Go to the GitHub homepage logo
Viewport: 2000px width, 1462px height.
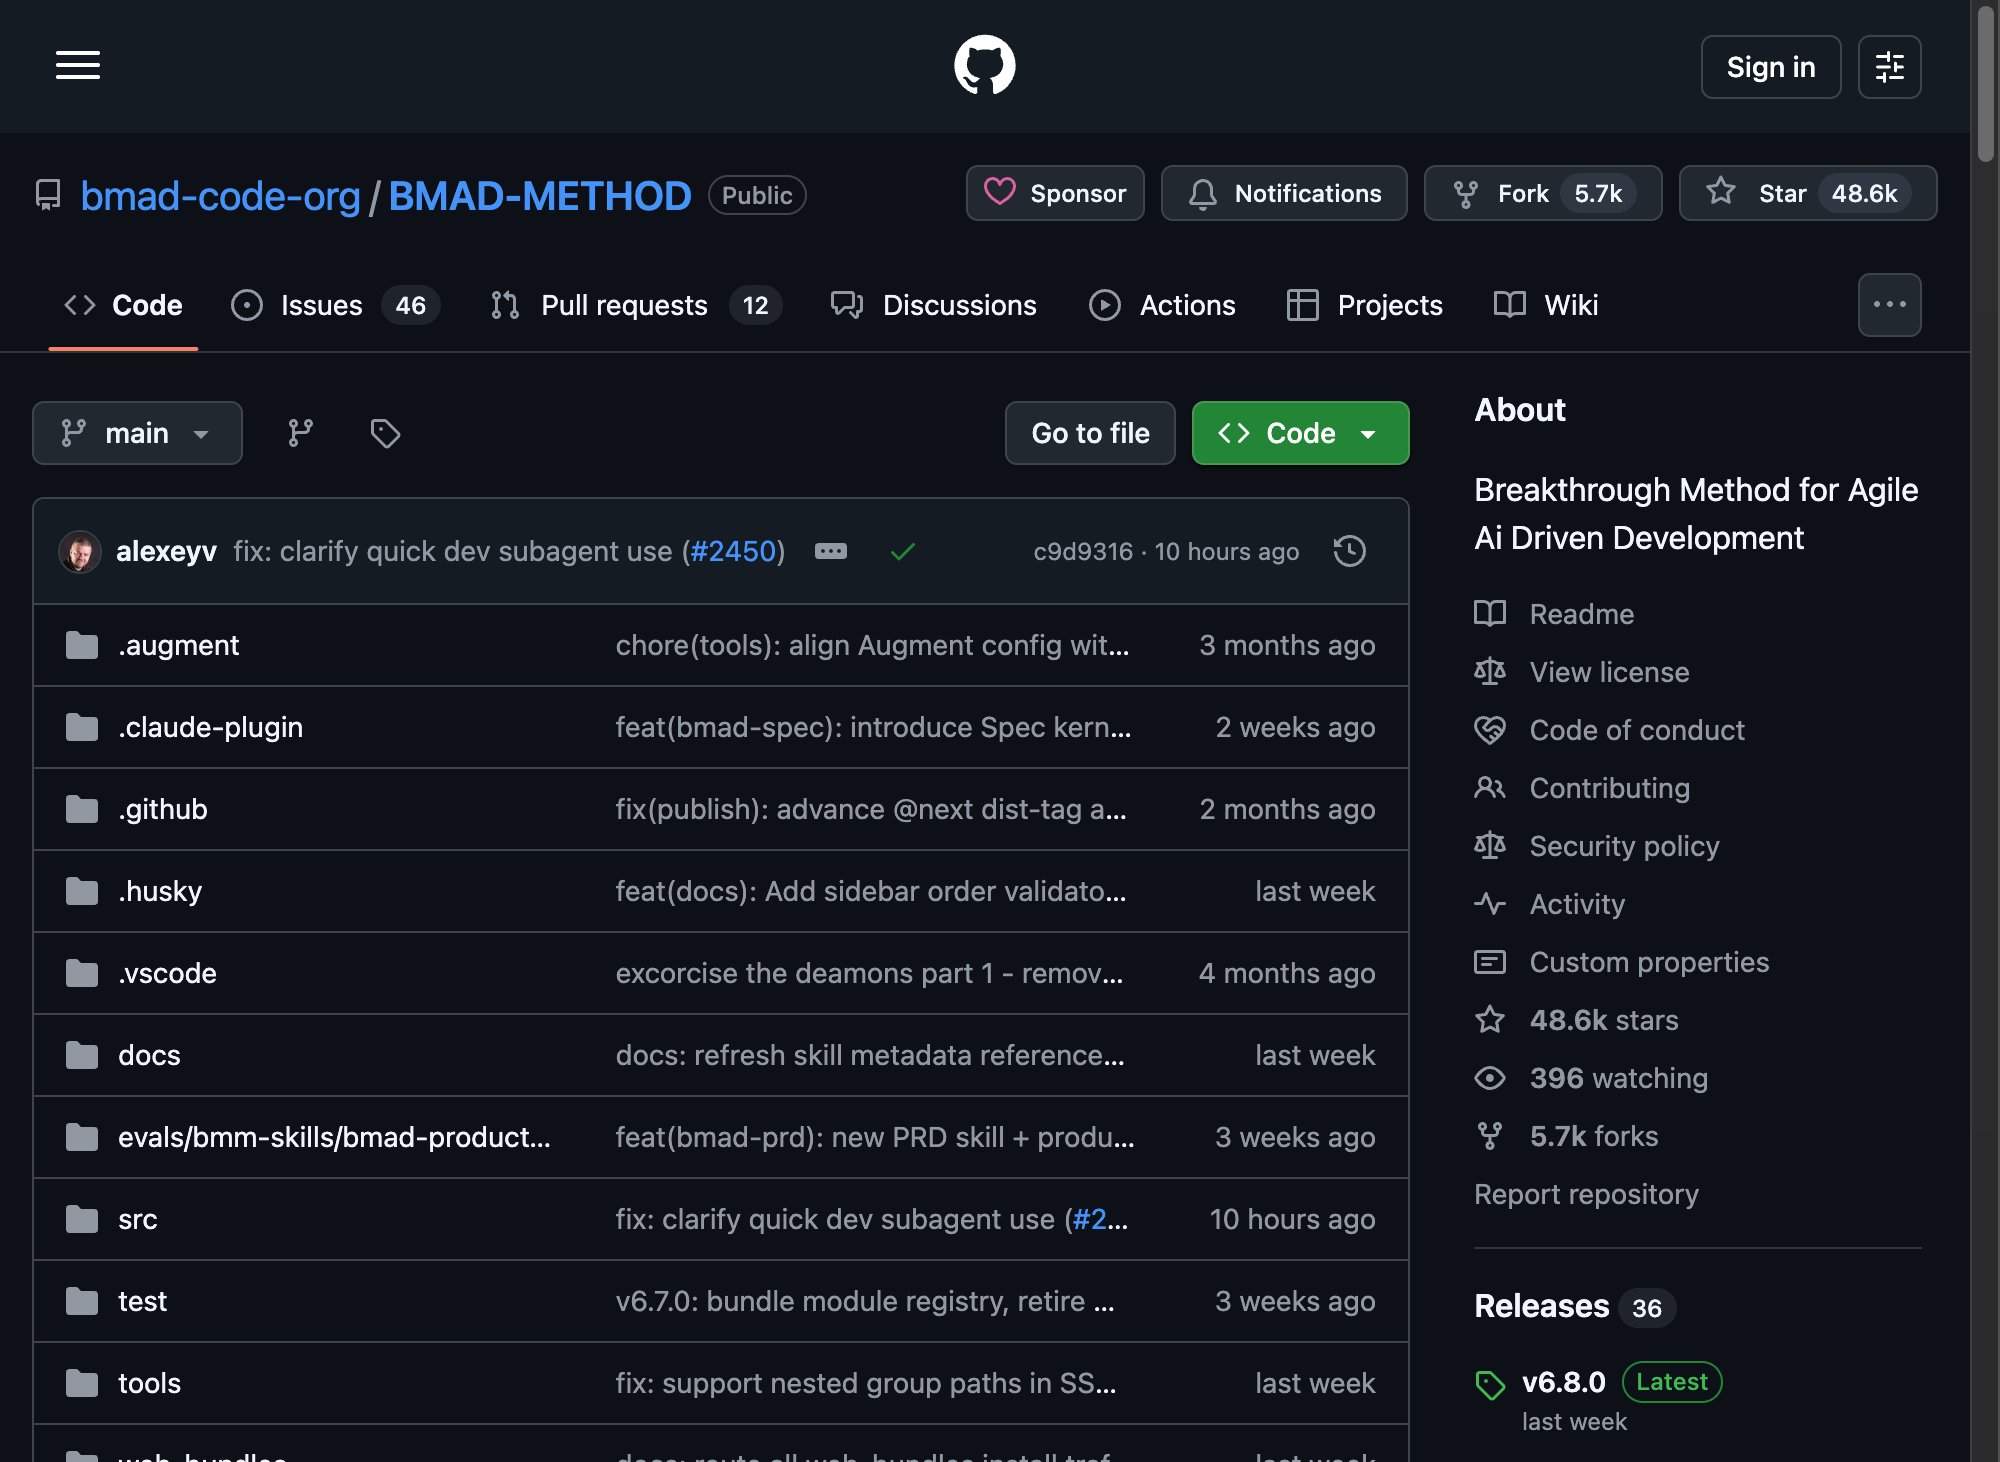(x=985, y=66)
